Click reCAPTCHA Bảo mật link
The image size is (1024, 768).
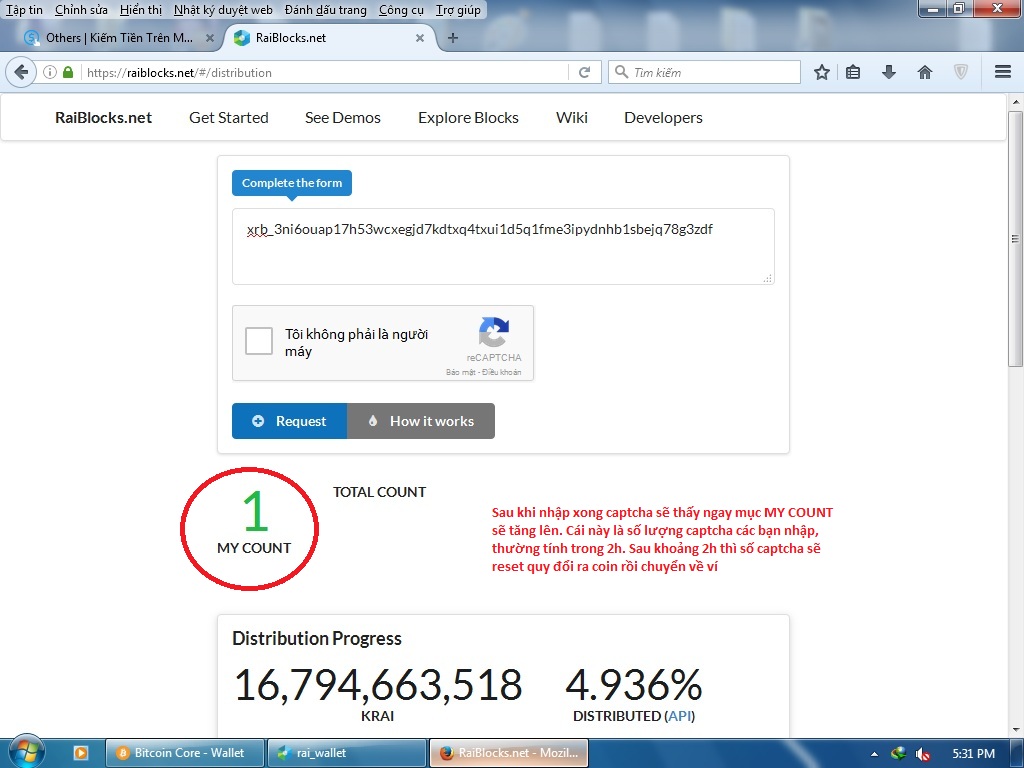coord(461,372)
